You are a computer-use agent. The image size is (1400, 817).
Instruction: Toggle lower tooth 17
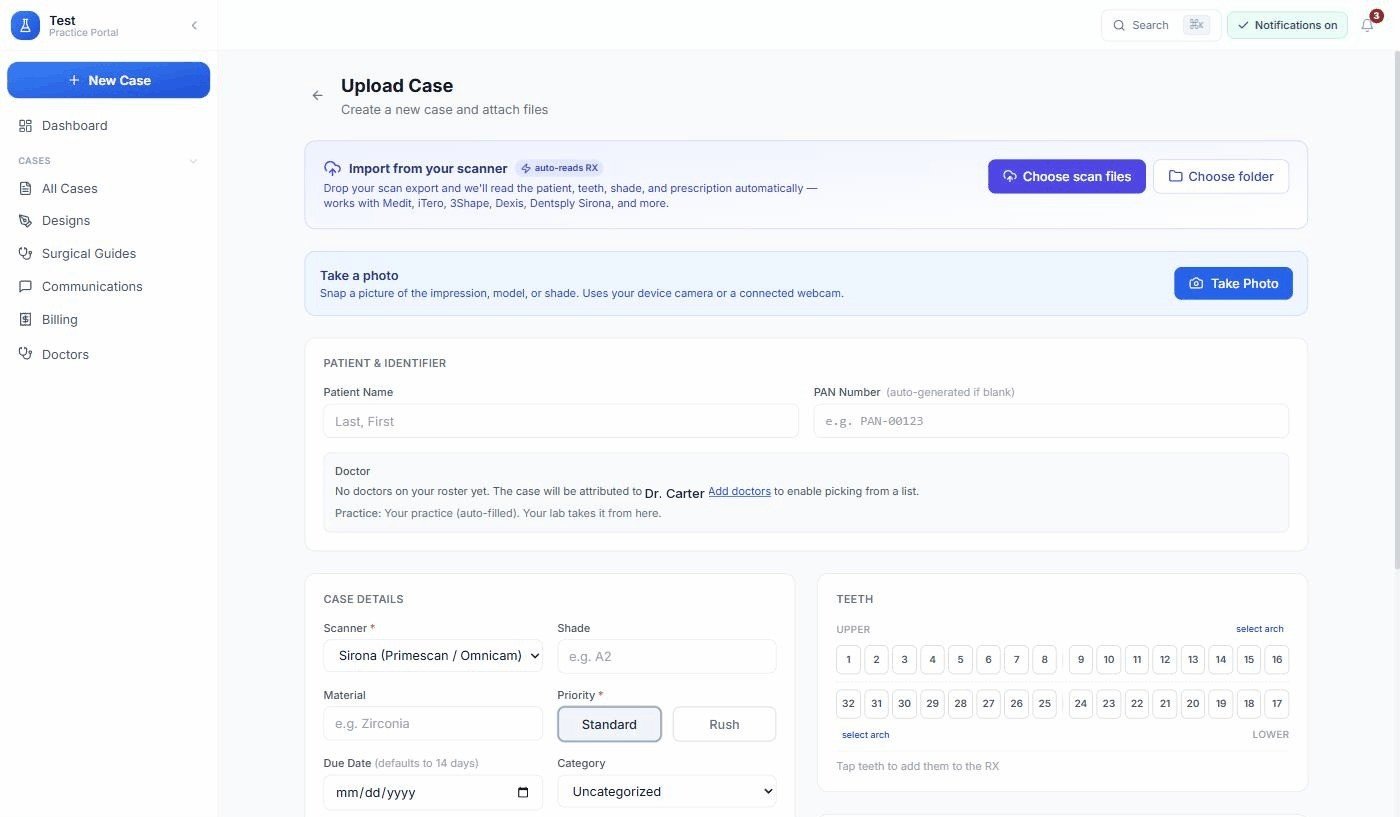[1276, 703]
